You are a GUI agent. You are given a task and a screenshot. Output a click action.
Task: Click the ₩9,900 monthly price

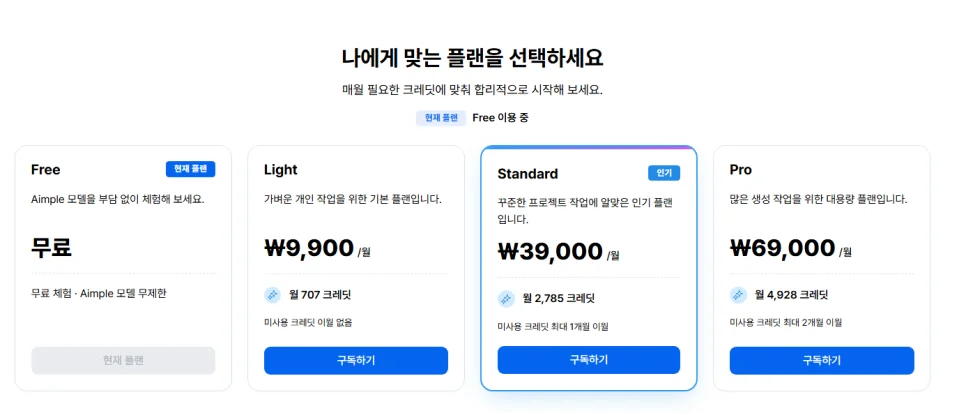(x=318, y=248)
